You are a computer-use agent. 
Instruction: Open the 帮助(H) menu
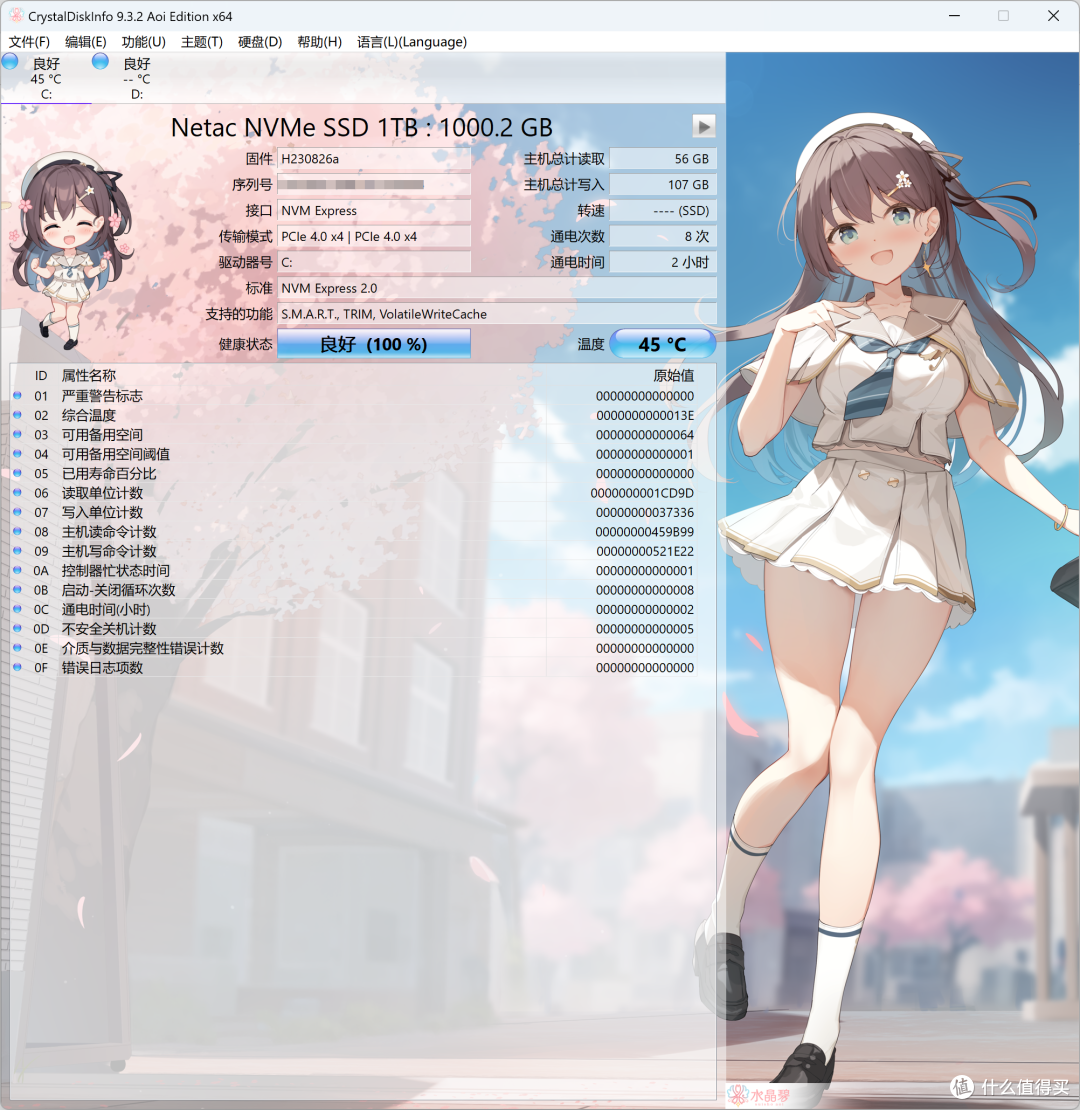click(x=319, y=42)
